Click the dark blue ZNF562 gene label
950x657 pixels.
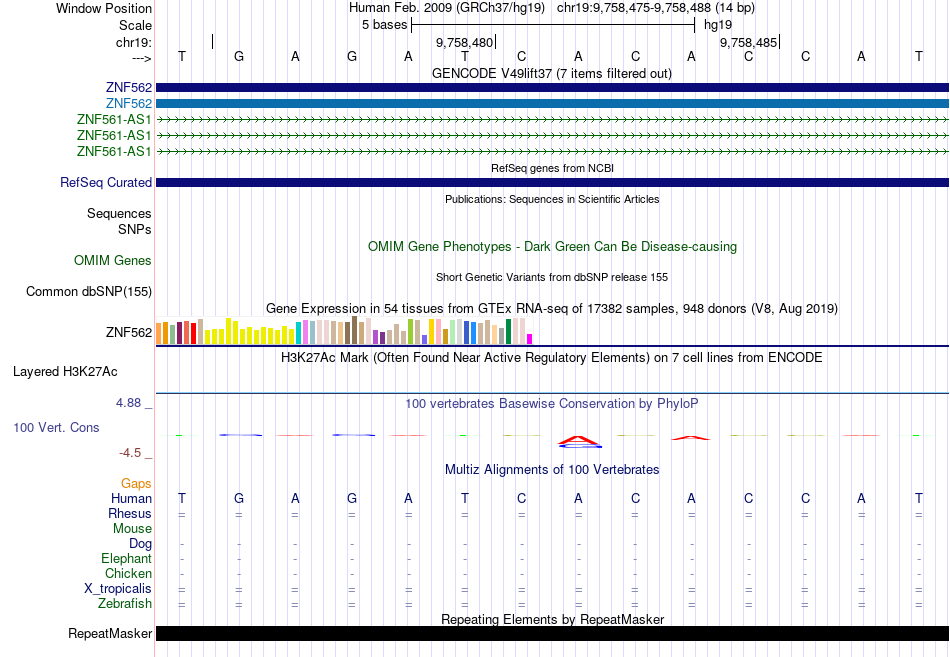[x=128, y=87]
